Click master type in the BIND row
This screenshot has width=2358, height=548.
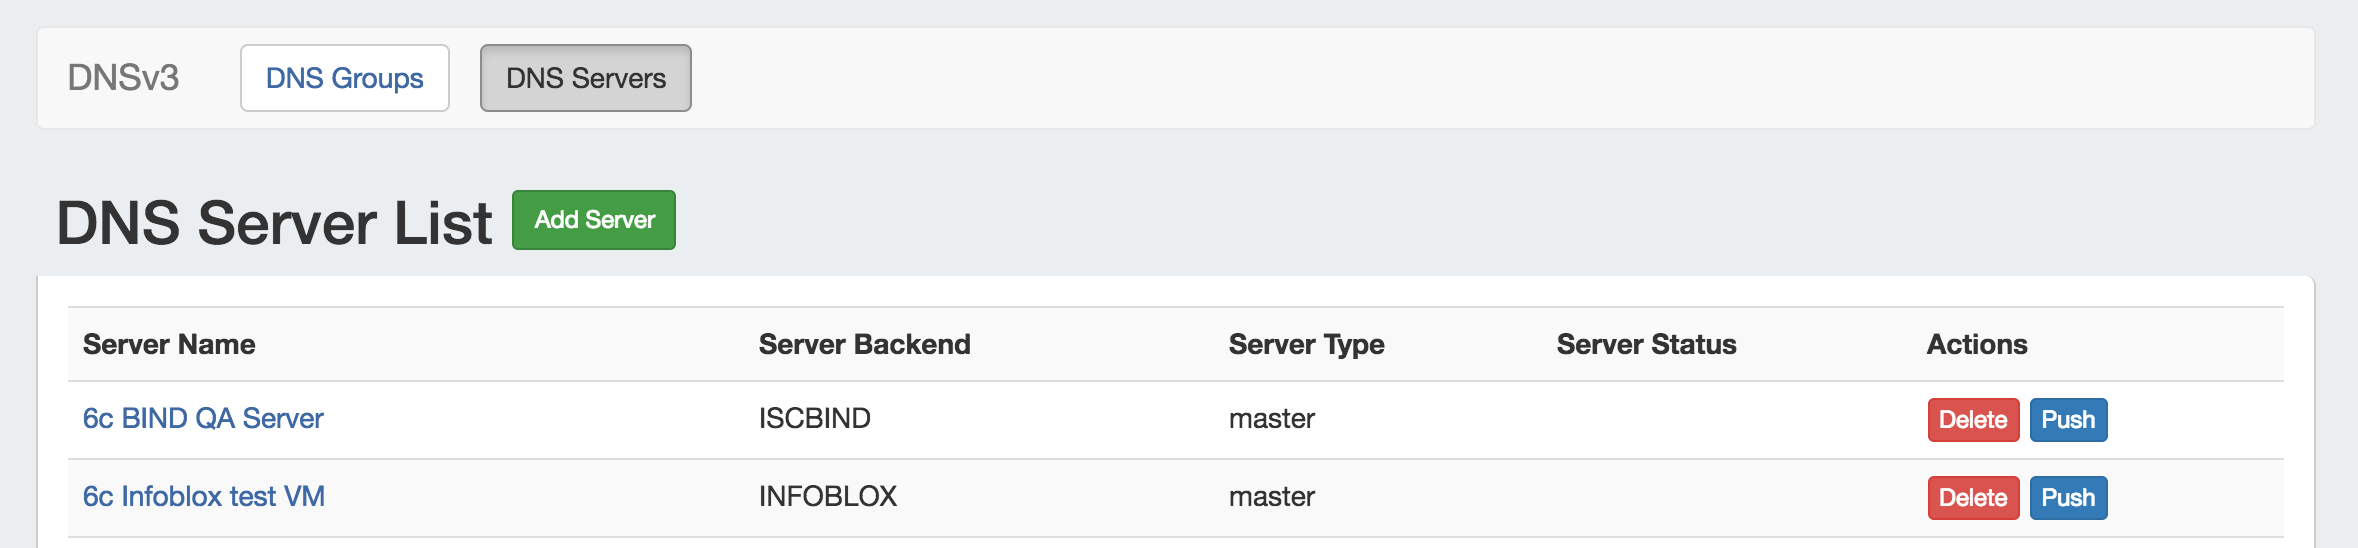[x=1271, y=418]
